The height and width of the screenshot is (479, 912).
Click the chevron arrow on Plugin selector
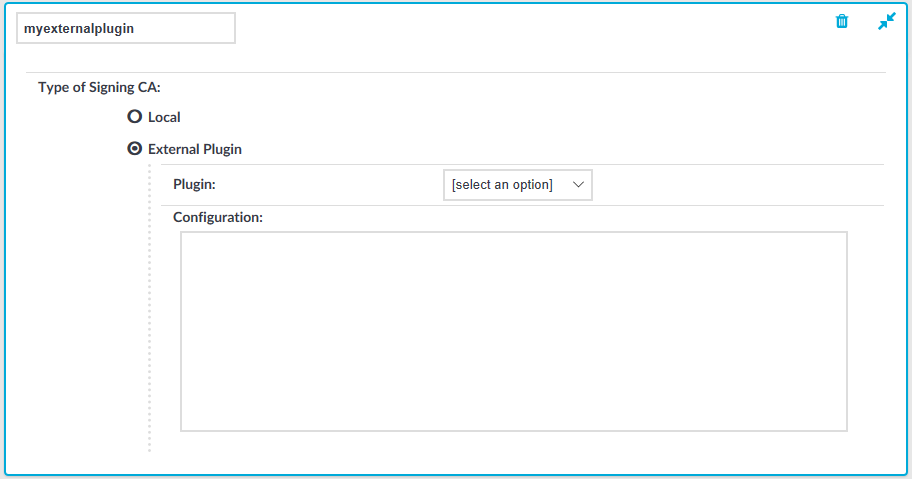point(578,185)
